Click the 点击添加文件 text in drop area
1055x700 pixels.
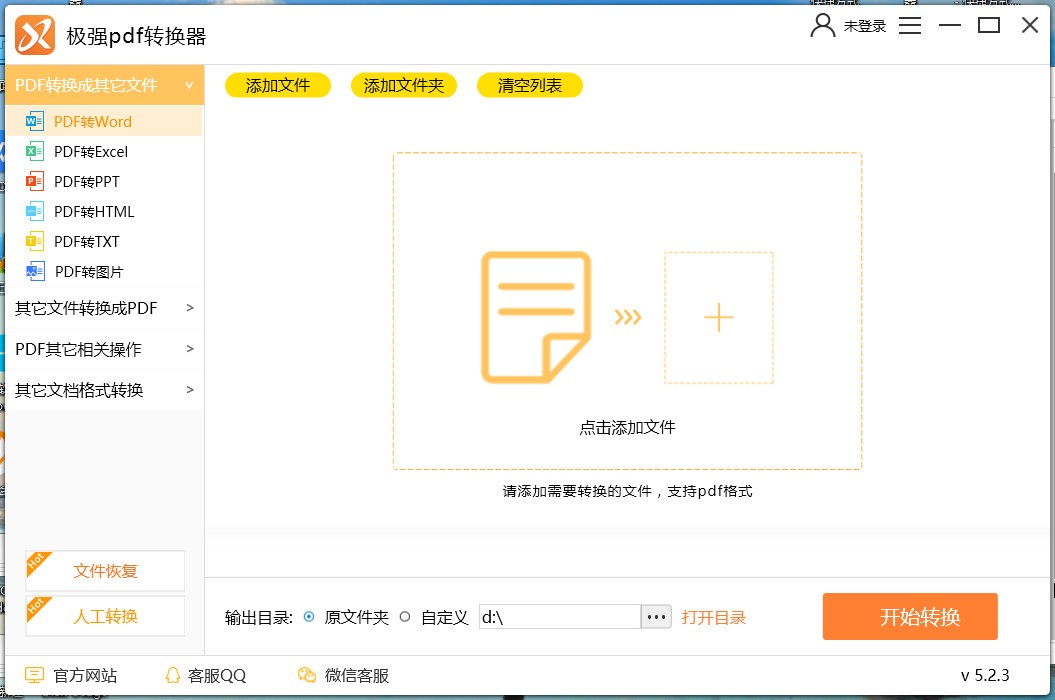627,427
